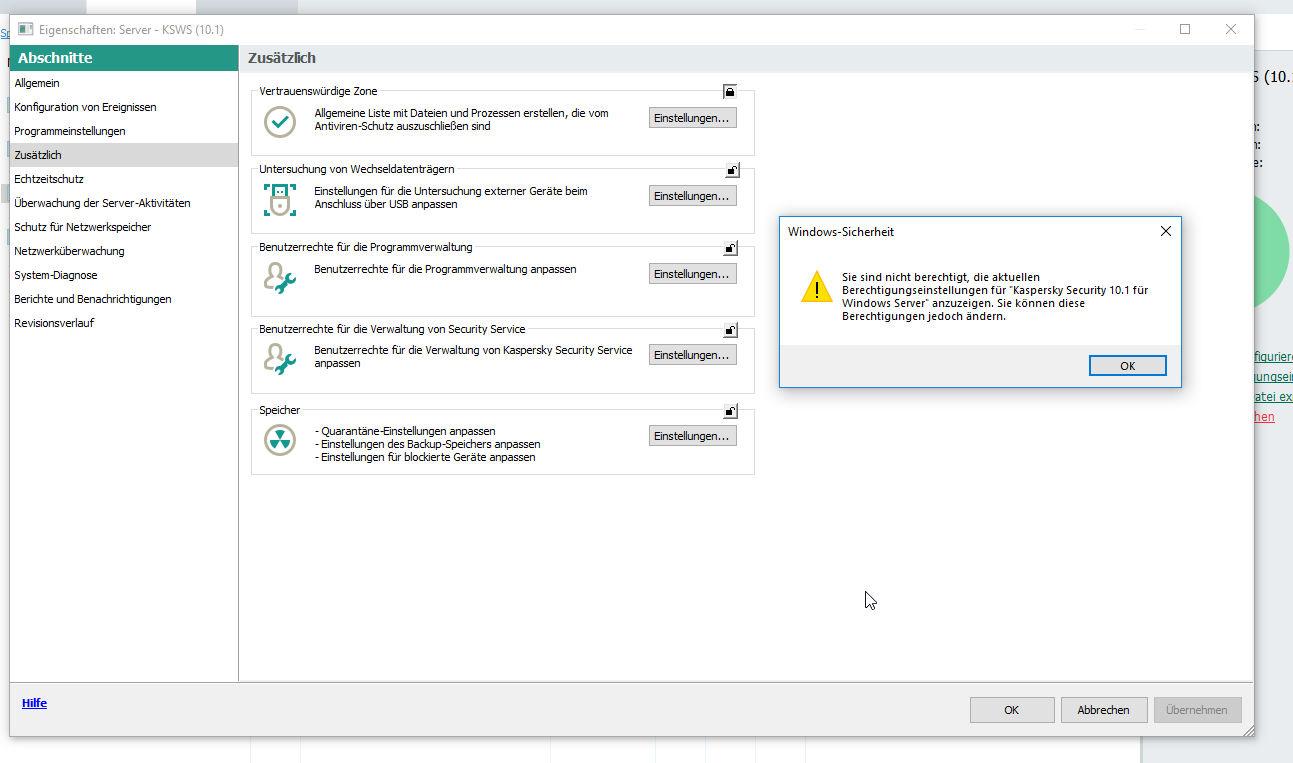The width and height of the screenshot is (1293, 763).
Task: Toggle the lock for Benutzerrechte für die Programmverwaltung
Action: [731, 248]
